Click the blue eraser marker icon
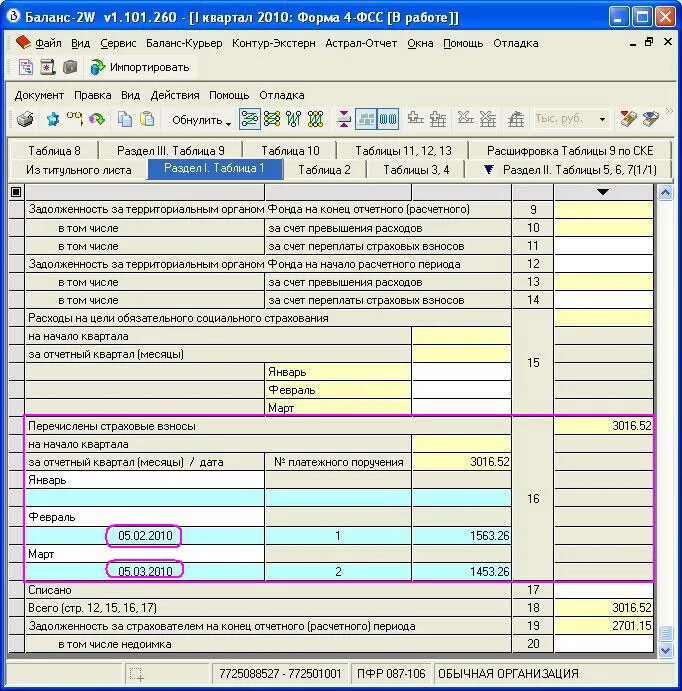 650,119
